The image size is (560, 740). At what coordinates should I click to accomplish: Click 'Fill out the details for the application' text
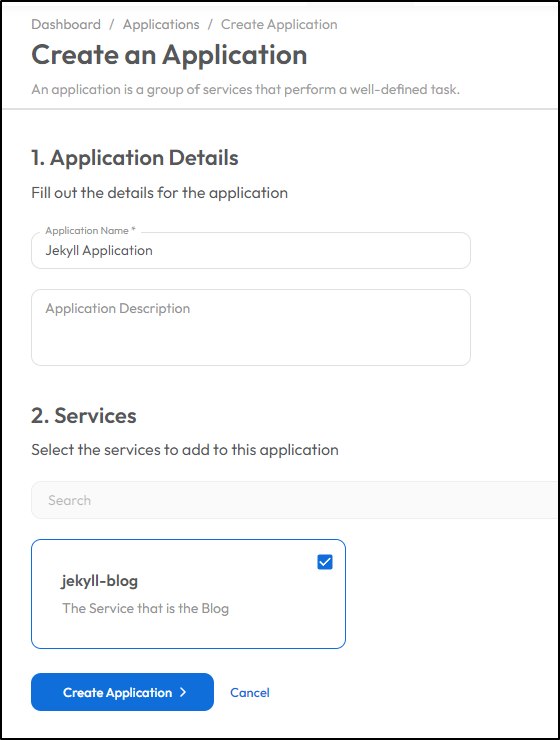(x=159, y=193)
